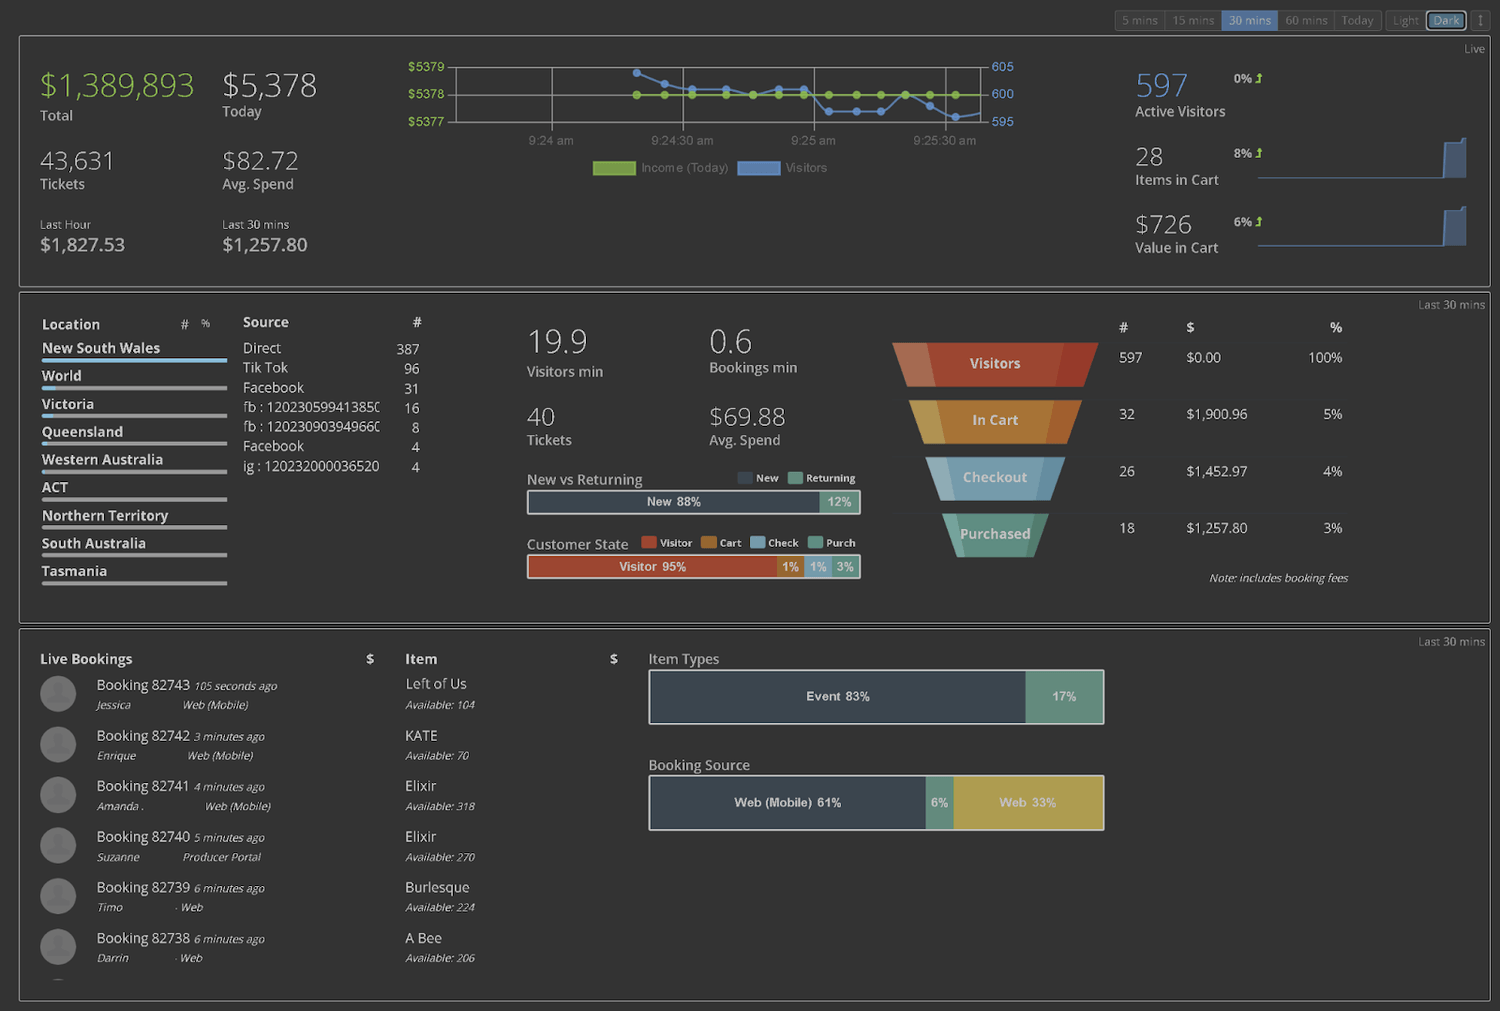Switch to the Light theme
1500x1011 pixels.
(1405, 19)
